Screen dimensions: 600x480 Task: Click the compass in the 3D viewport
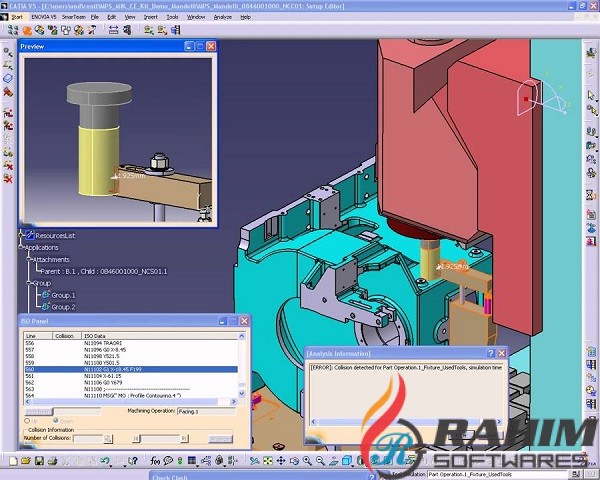click(543, 94)
